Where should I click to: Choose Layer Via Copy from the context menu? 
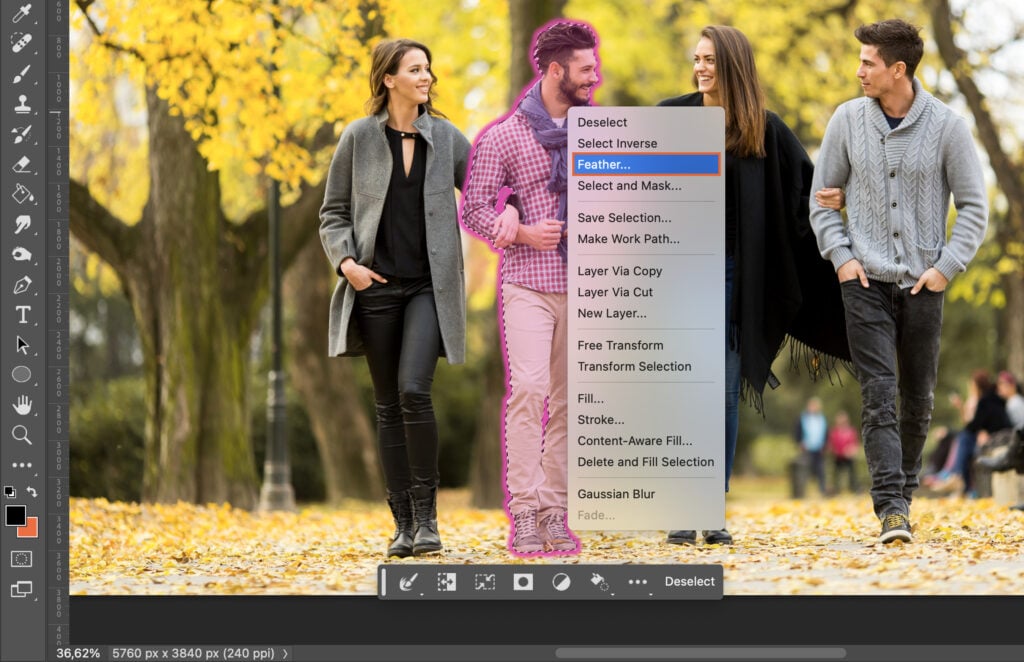tap(620, 270)
